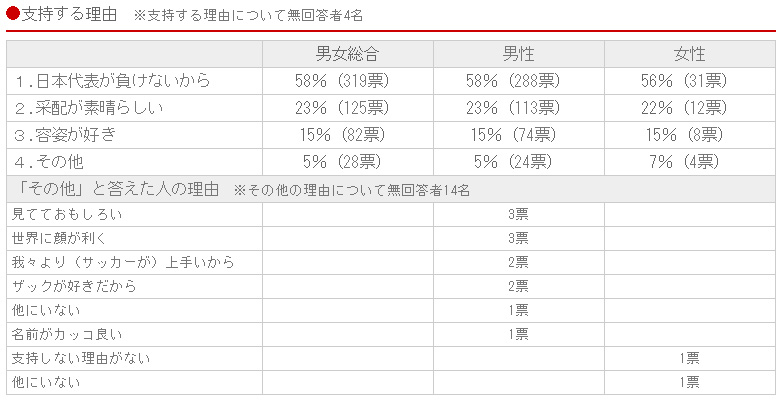Viewport: 780px width, 400px height.
Task: Click the 23% (113票) cell in 男性
Action: (513, 108)
